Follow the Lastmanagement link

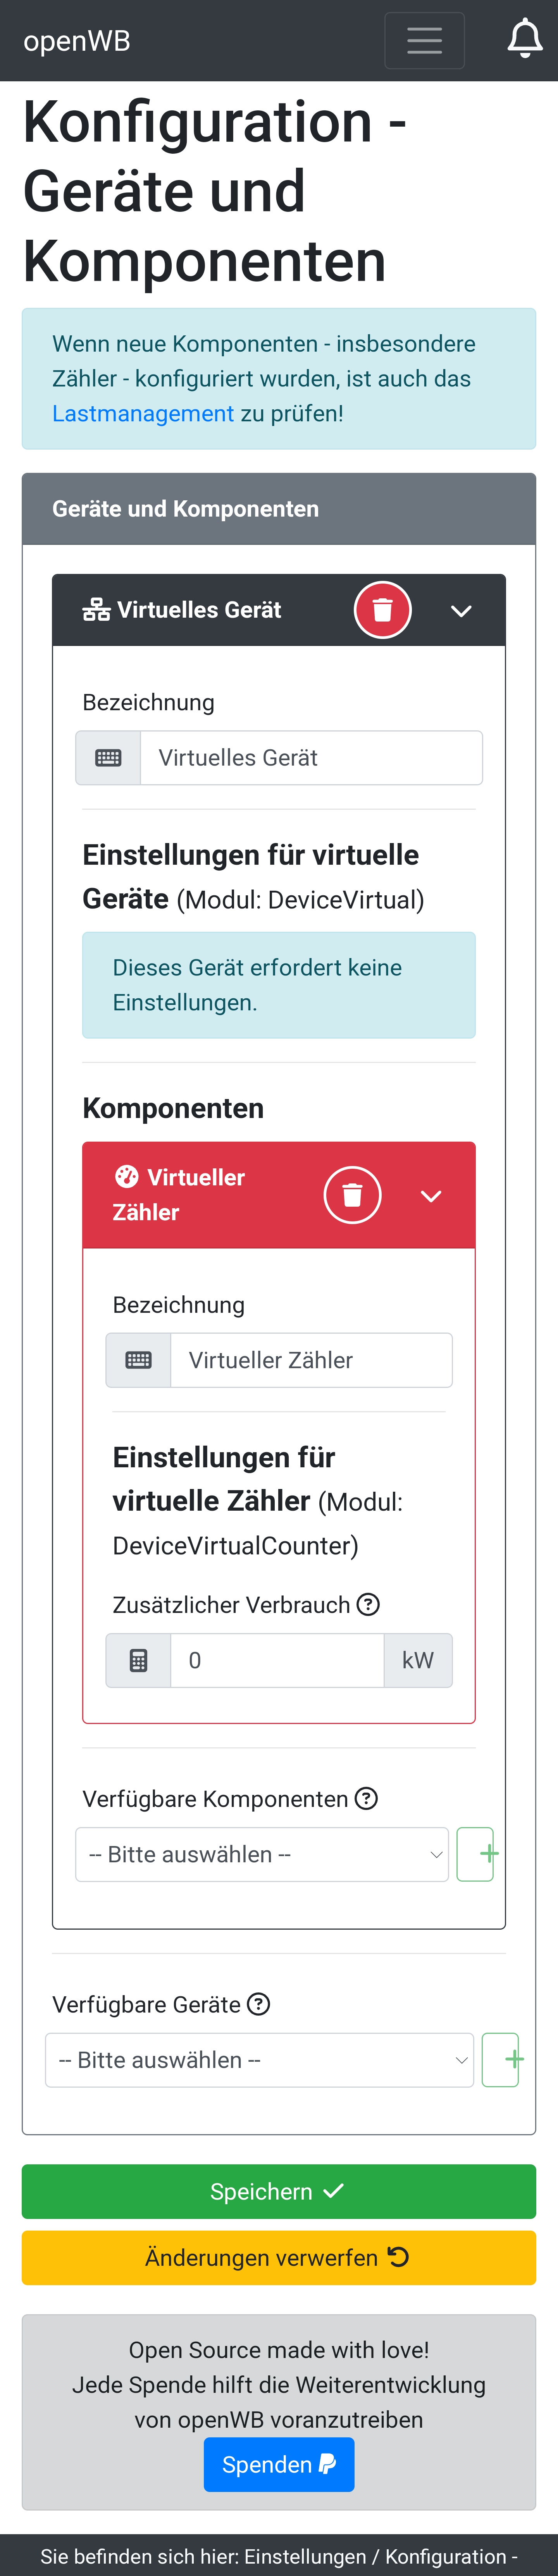pos(143,413)
